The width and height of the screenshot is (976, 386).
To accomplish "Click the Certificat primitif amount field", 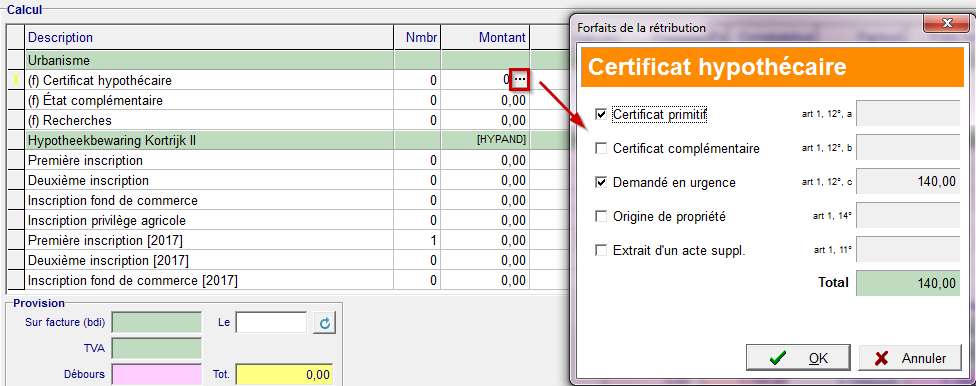I will (x=908, y=113).
